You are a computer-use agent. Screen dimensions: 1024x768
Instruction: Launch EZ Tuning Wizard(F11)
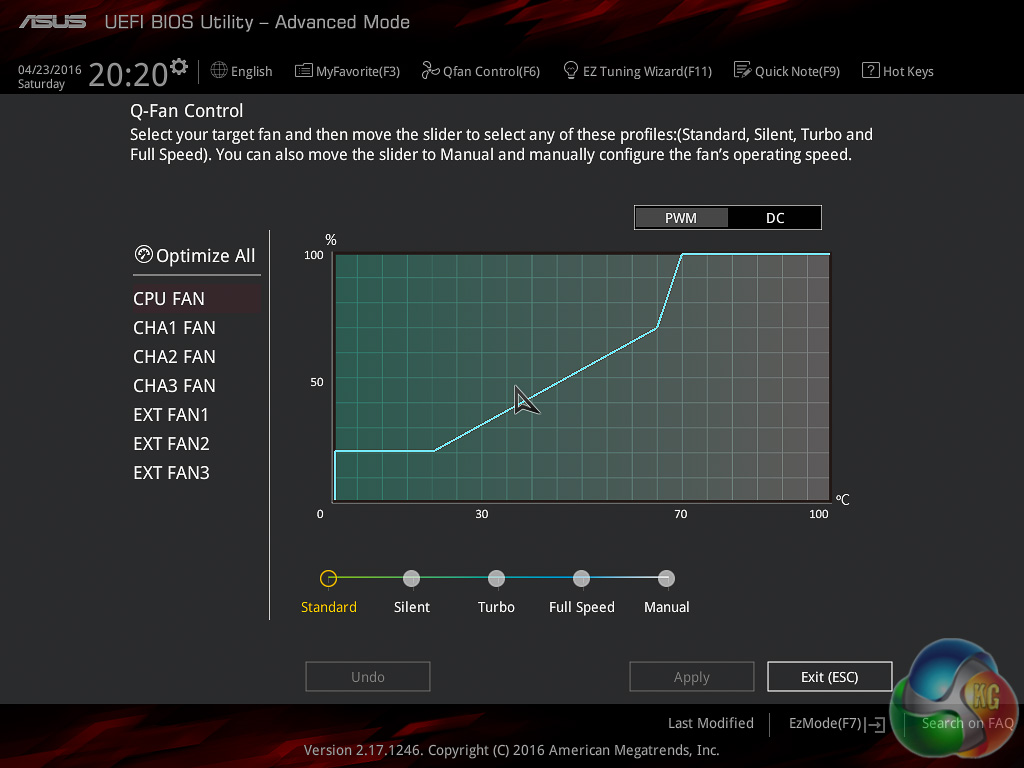(647, 71)
